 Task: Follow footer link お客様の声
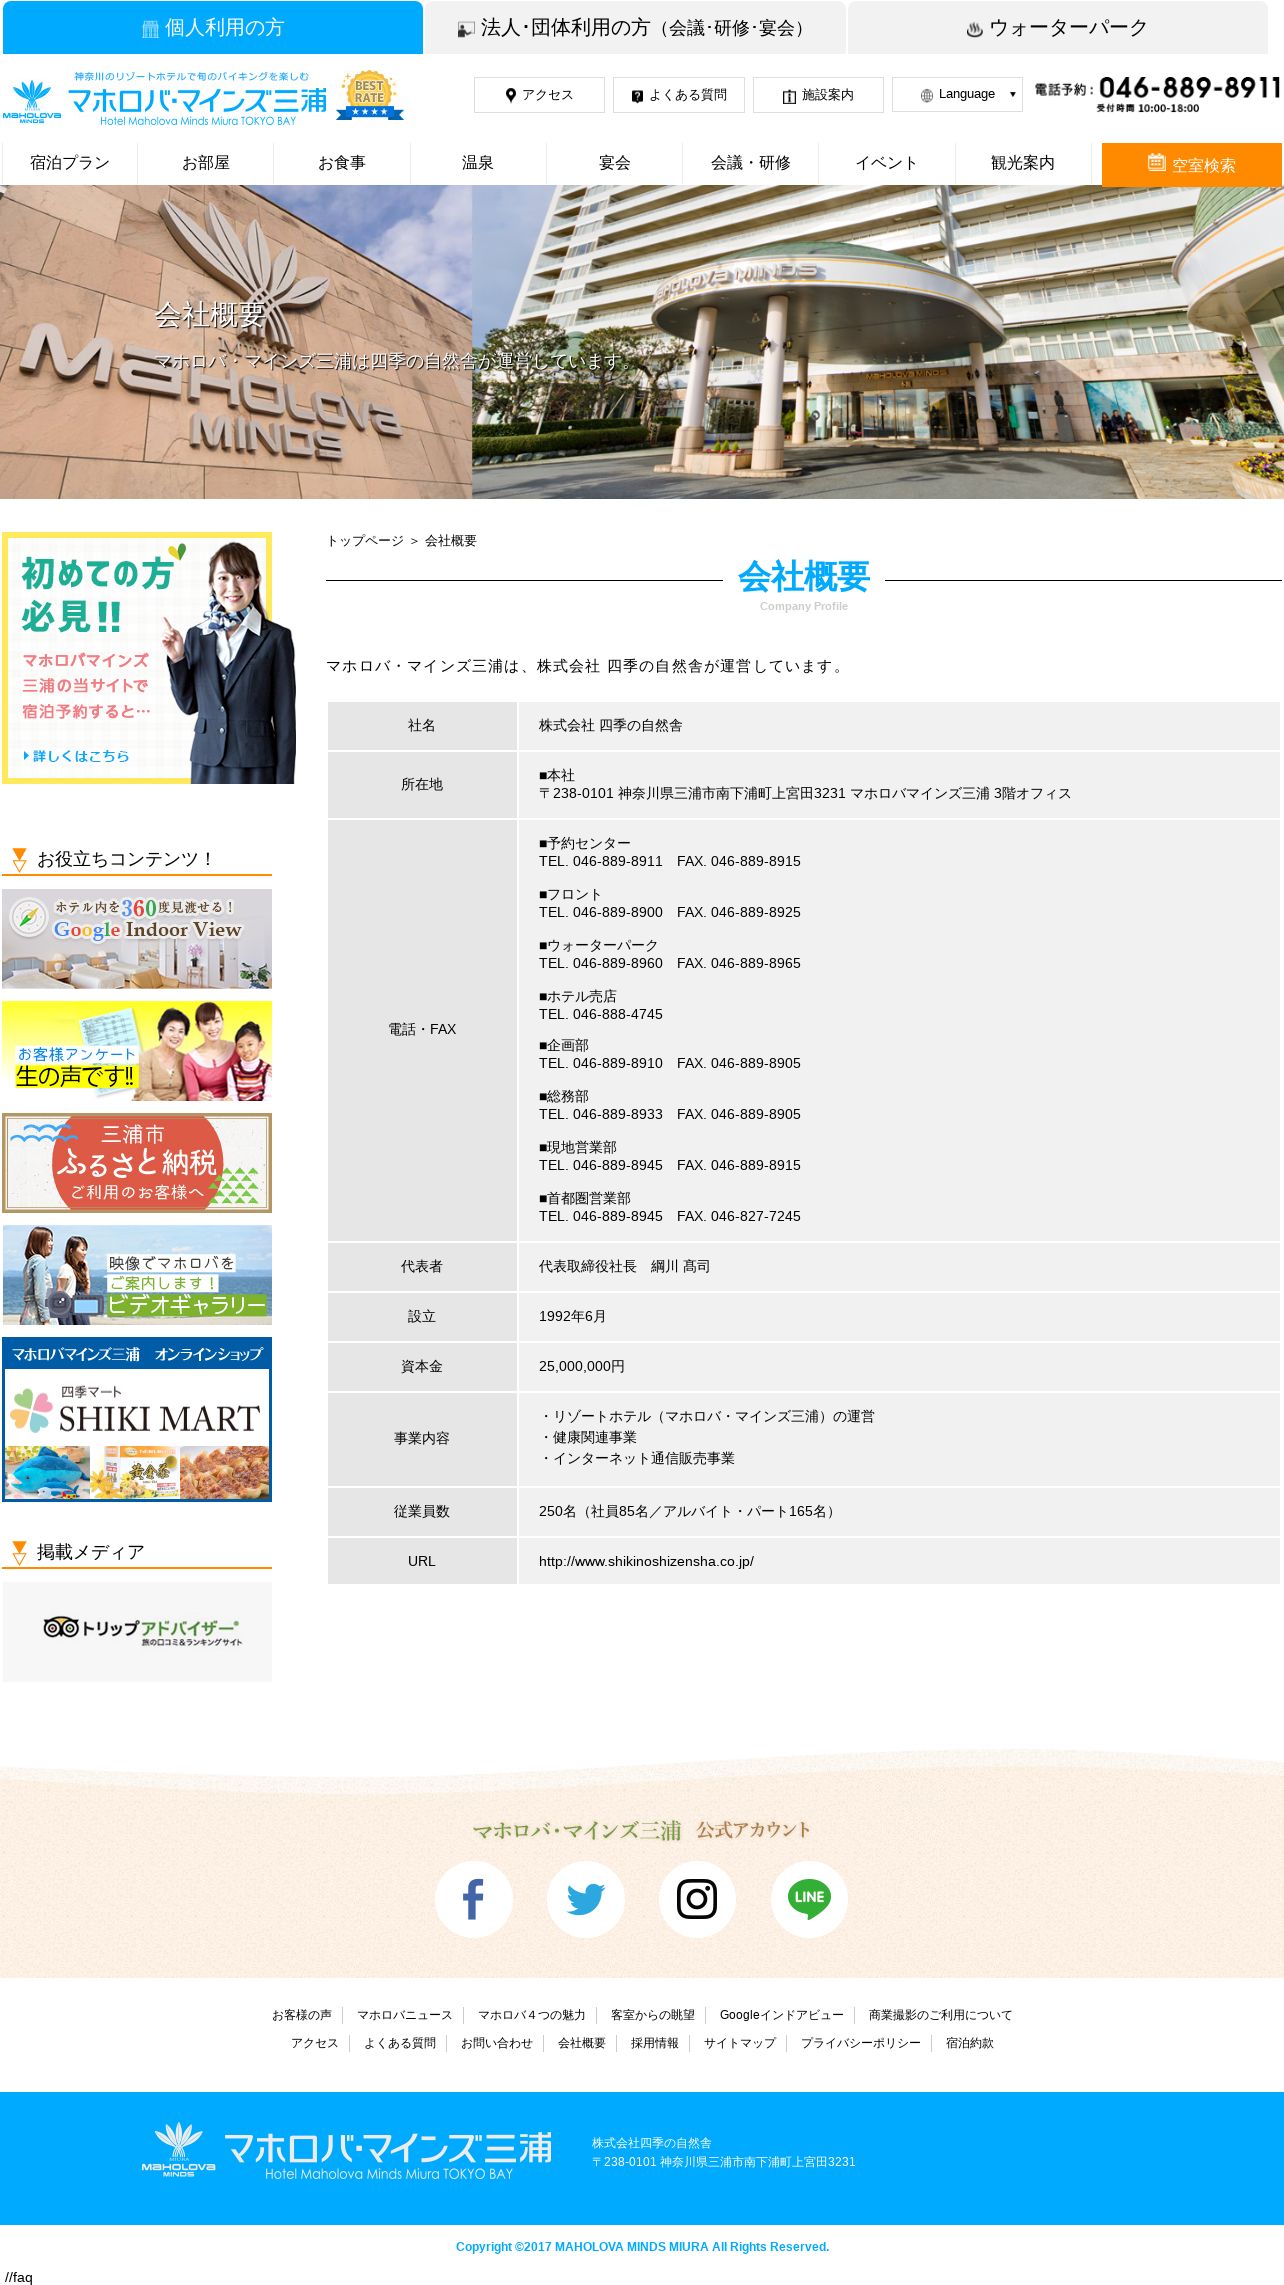pos(302,2015)
